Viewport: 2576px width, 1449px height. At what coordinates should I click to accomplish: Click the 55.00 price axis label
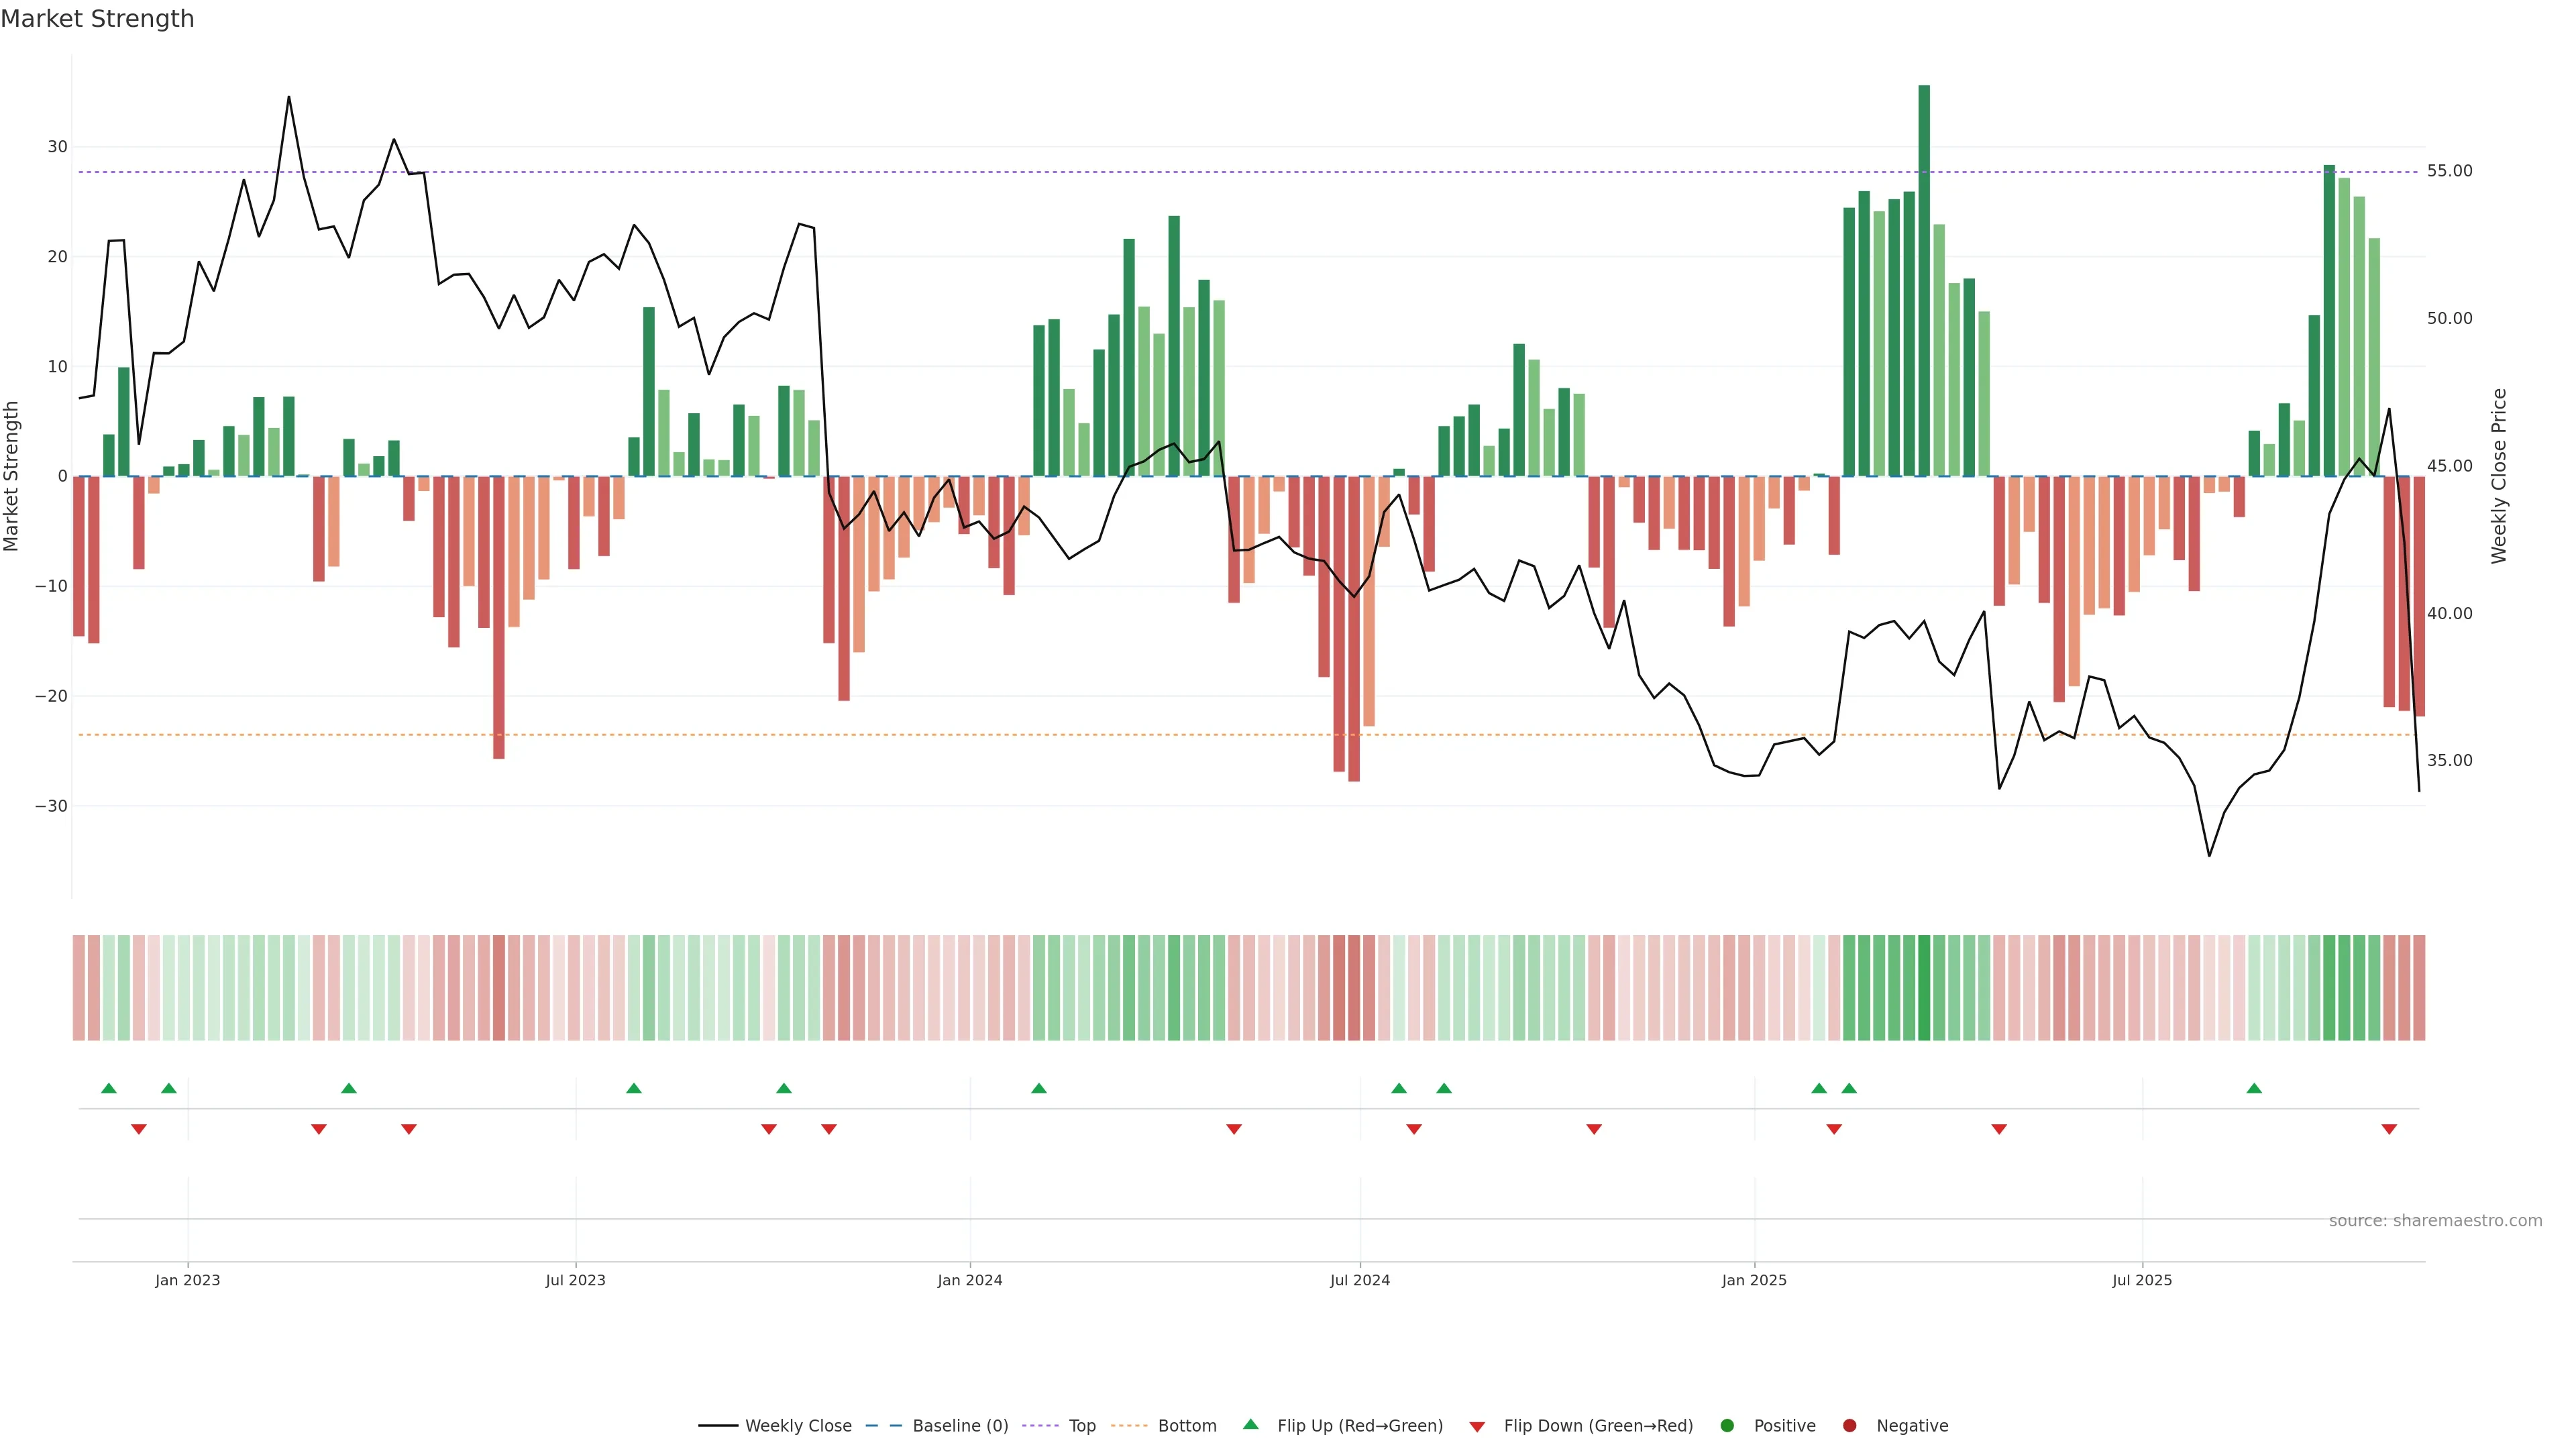click(x=2449, y=171)
